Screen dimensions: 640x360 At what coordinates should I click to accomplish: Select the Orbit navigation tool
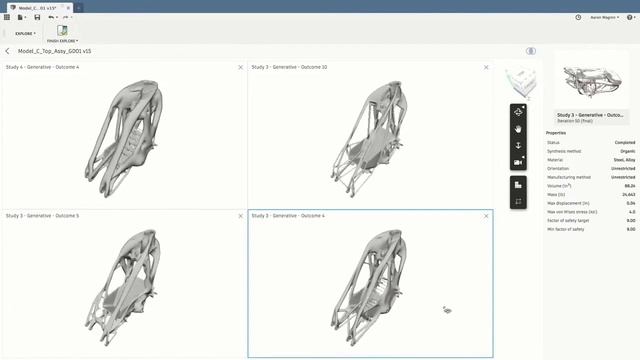click(x=518, y=112)
